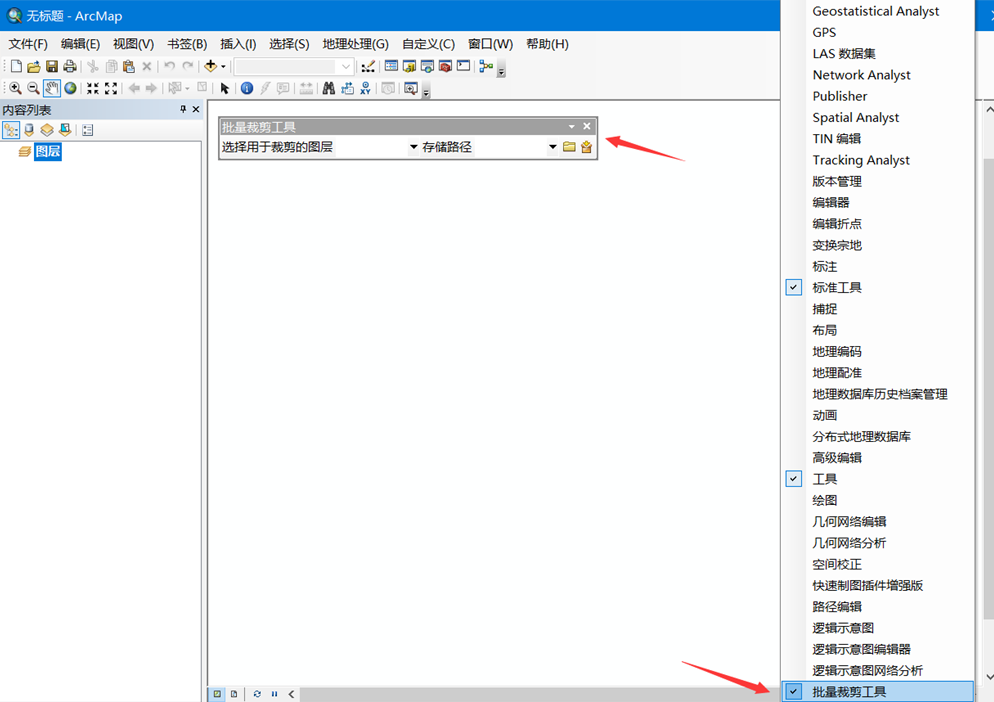Uncheck 批量裁剪工具 toolbar entry
The width and height of the screenshot is (994, 702).
click(x=878, y=692)
